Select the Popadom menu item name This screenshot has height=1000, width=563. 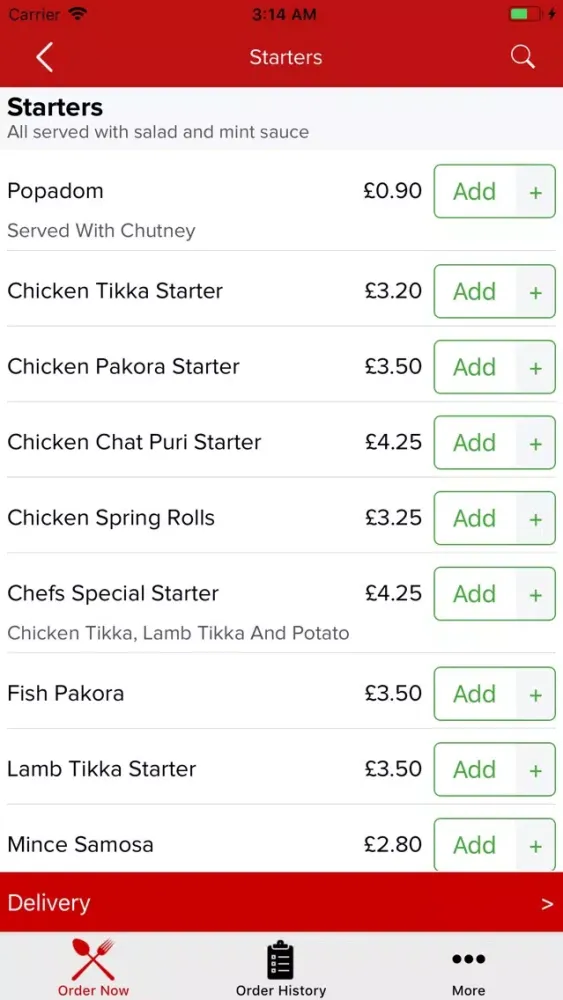pyautogui.click(x=55, y=191)
